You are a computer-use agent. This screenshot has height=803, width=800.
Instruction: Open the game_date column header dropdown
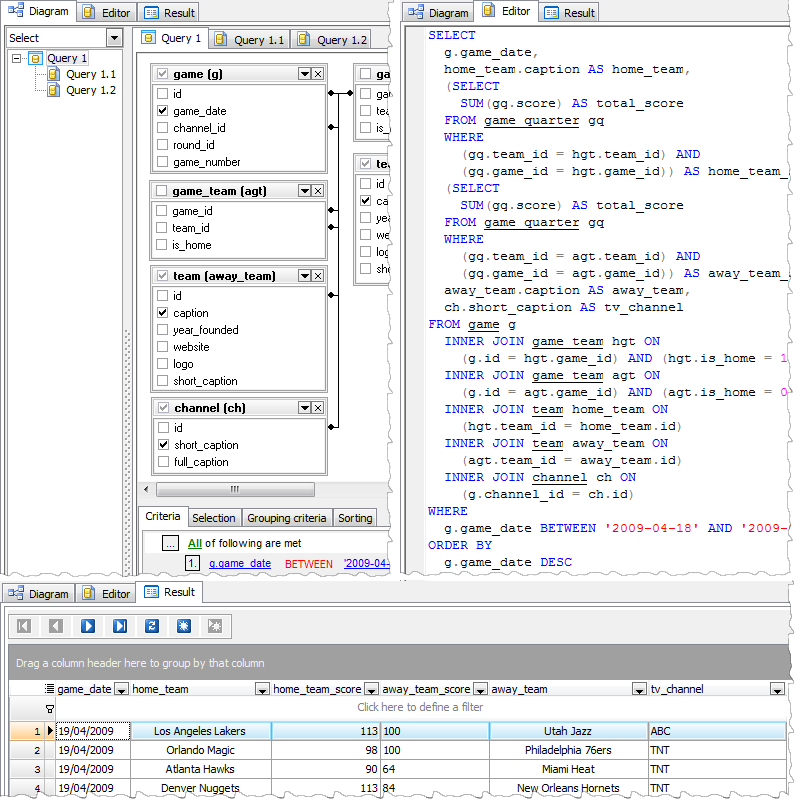(x=121, y=689)
